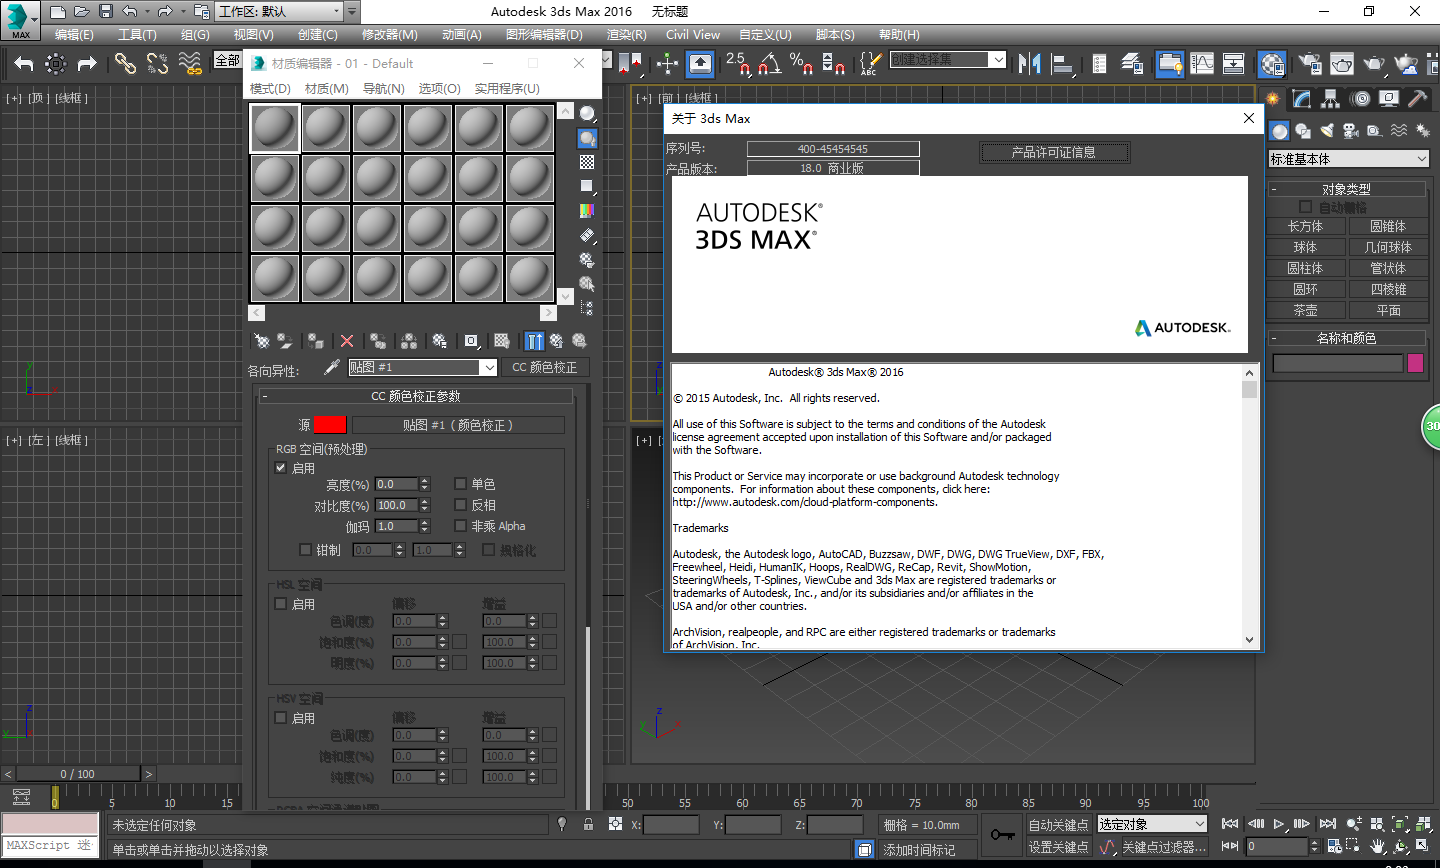Open the 工作区: 默认 workspace dropdown
This screenshot has height=868, width=1440.
pos(279,12)
